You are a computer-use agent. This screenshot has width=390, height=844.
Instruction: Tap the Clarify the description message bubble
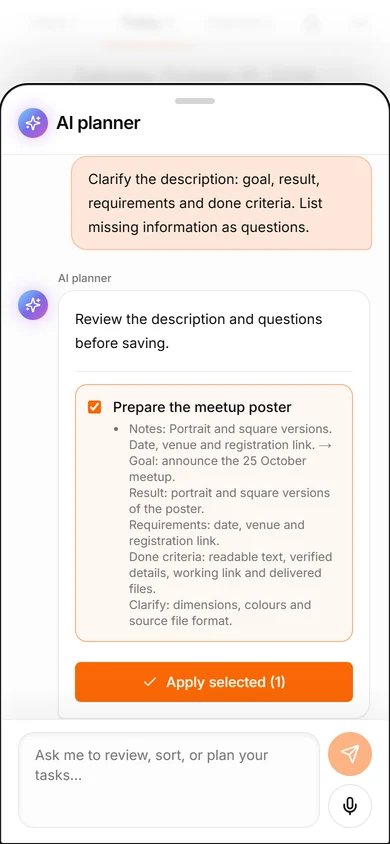point(221,203)
